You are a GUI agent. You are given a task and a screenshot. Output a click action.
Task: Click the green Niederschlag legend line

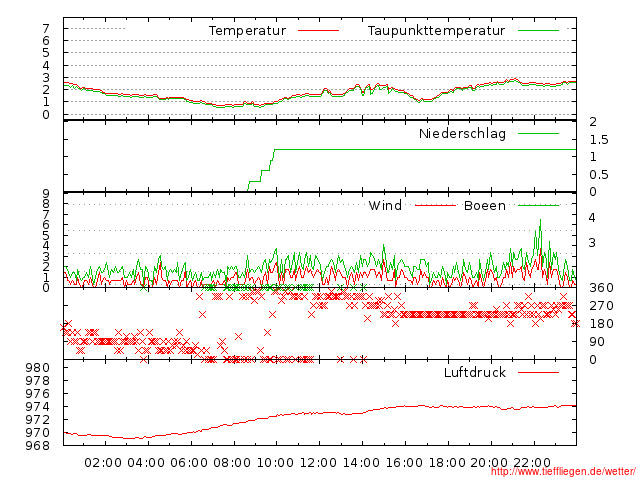tap(538, 133)
